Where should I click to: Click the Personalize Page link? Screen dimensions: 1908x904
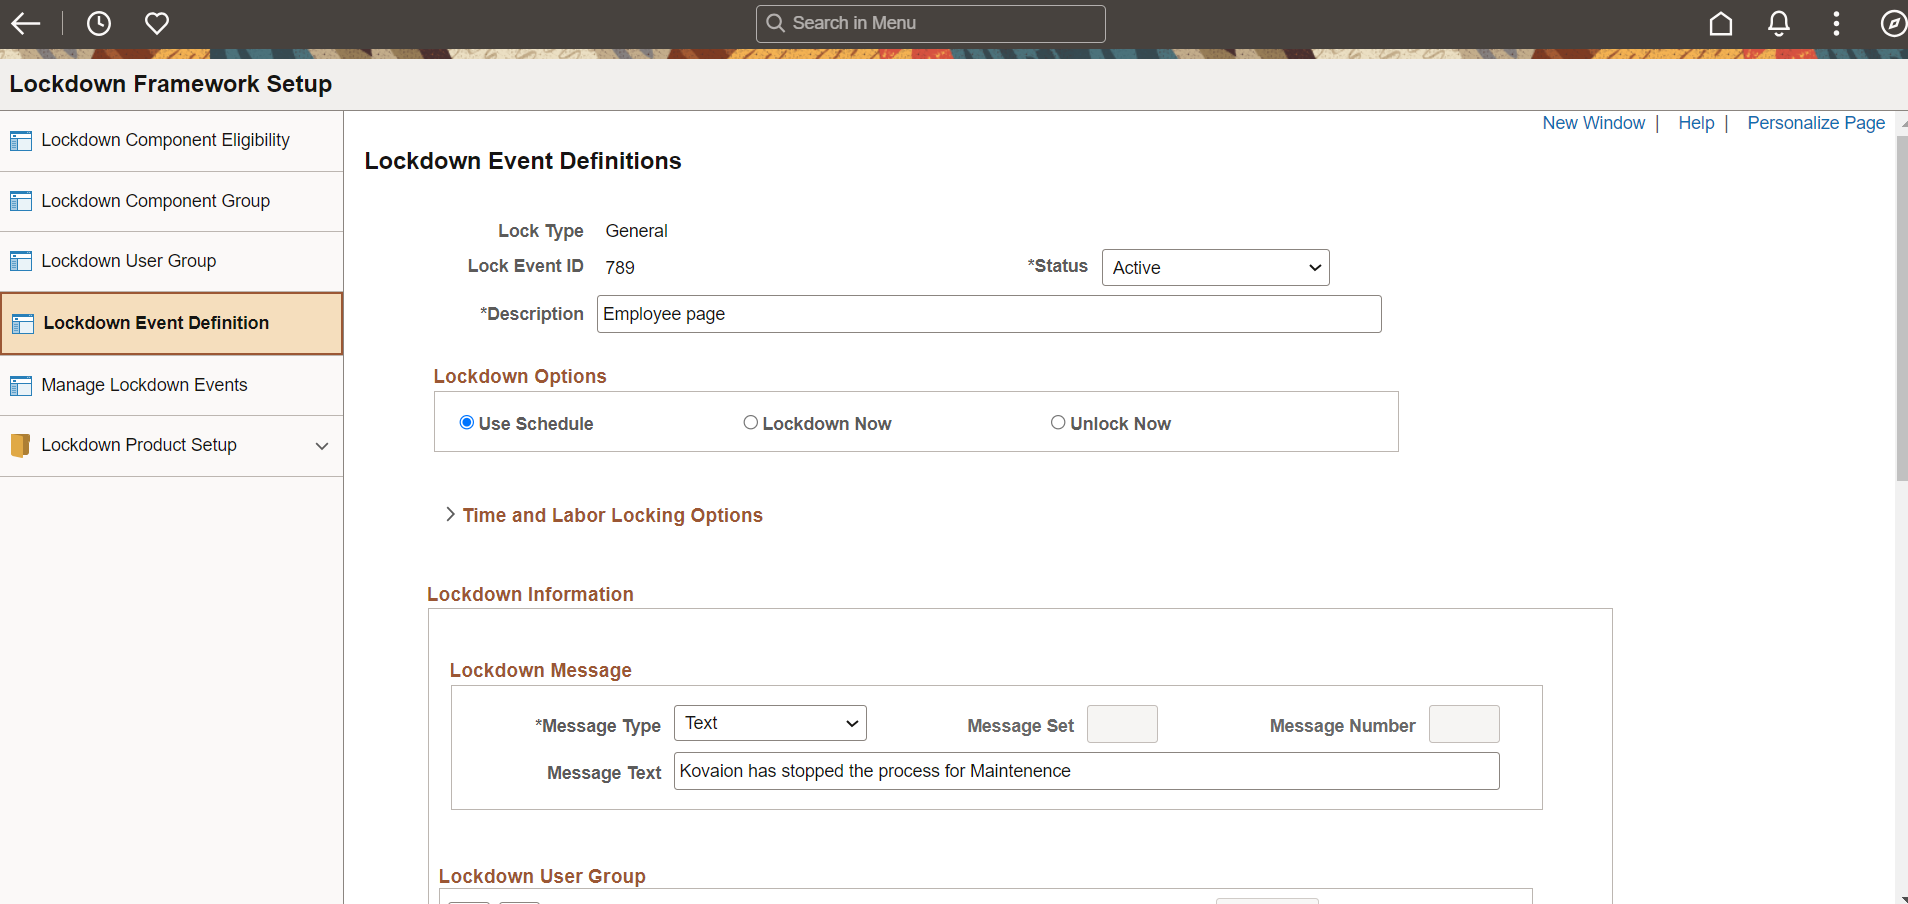coord(1814,123)
